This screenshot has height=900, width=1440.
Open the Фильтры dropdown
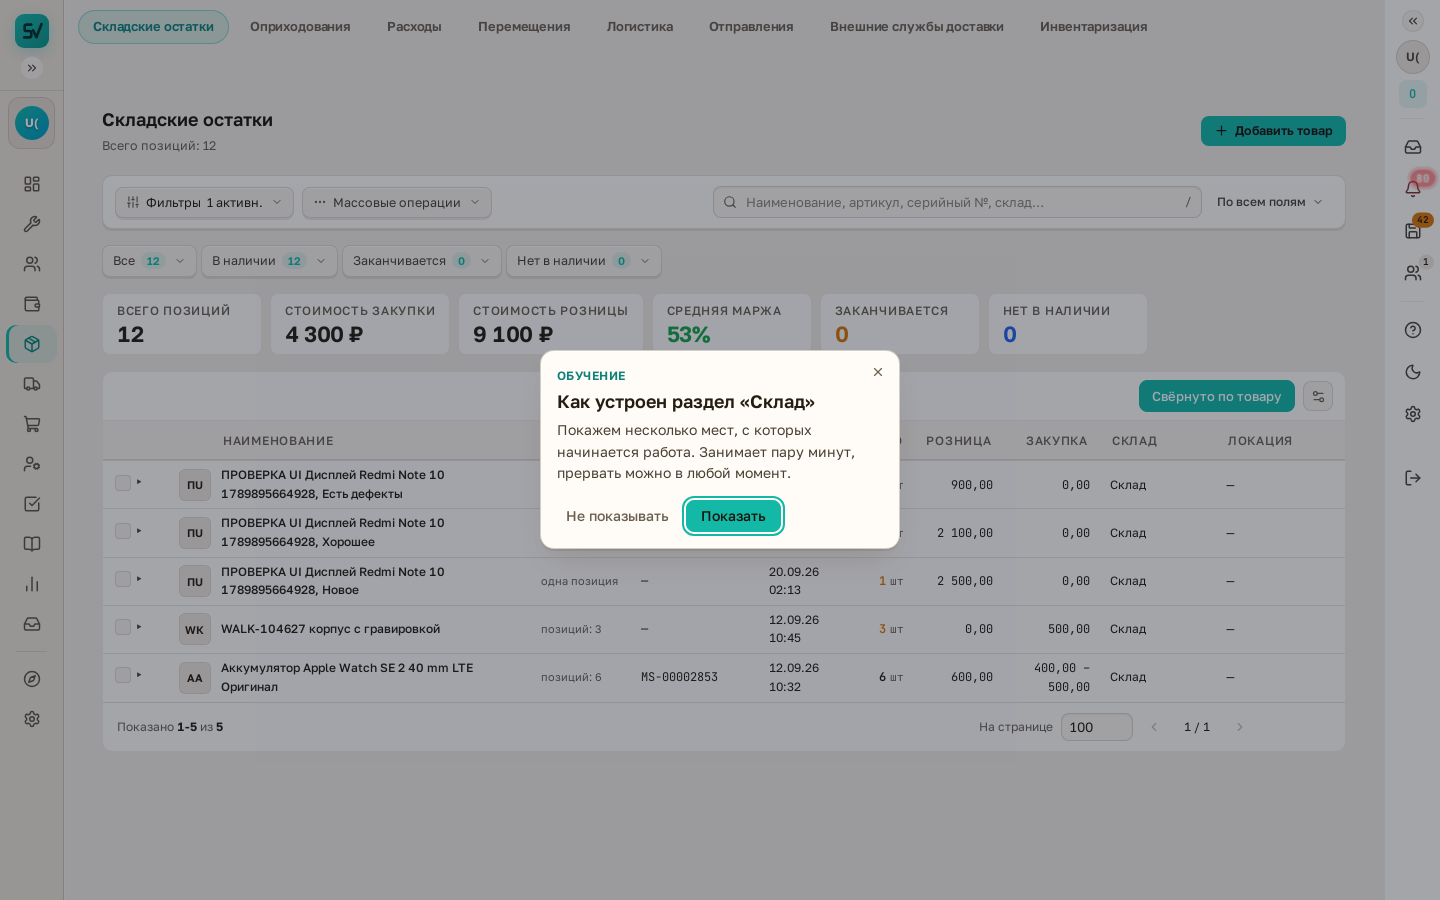[204, 202]
